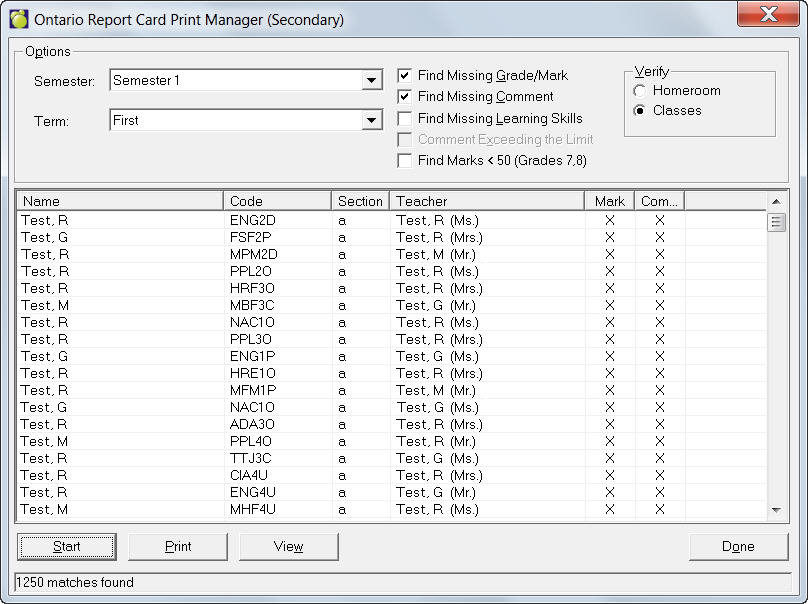
Task: Sort list by Name column header
Action: tap(119, 201)
